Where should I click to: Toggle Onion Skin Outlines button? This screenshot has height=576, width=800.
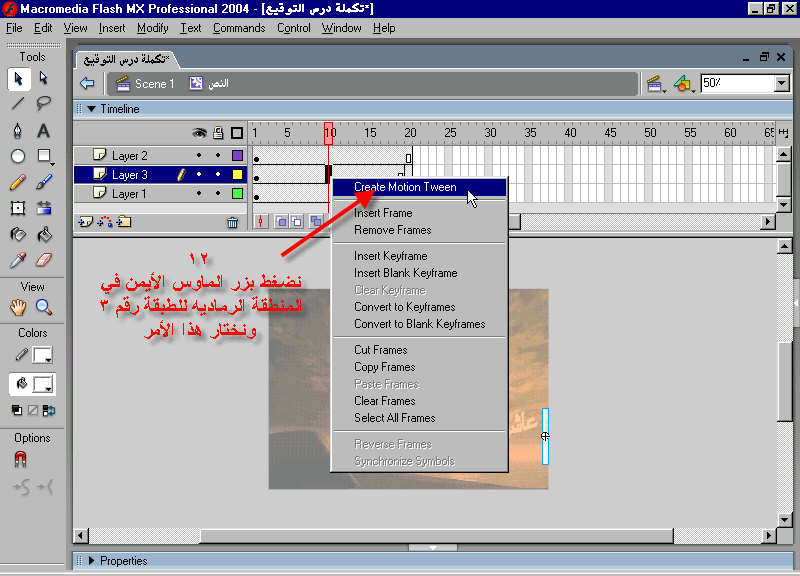click(296, 221)
